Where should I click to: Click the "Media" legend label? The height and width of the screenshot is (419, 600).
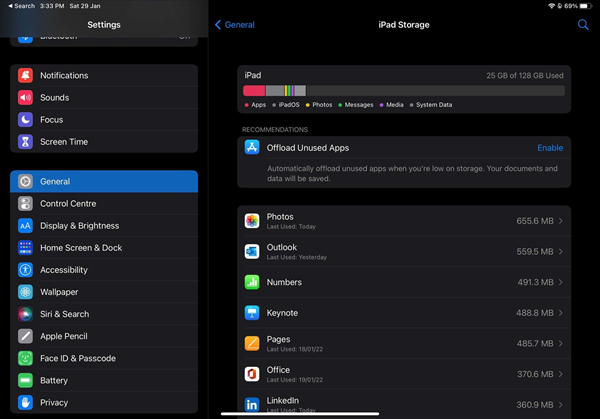click(395, 104)
